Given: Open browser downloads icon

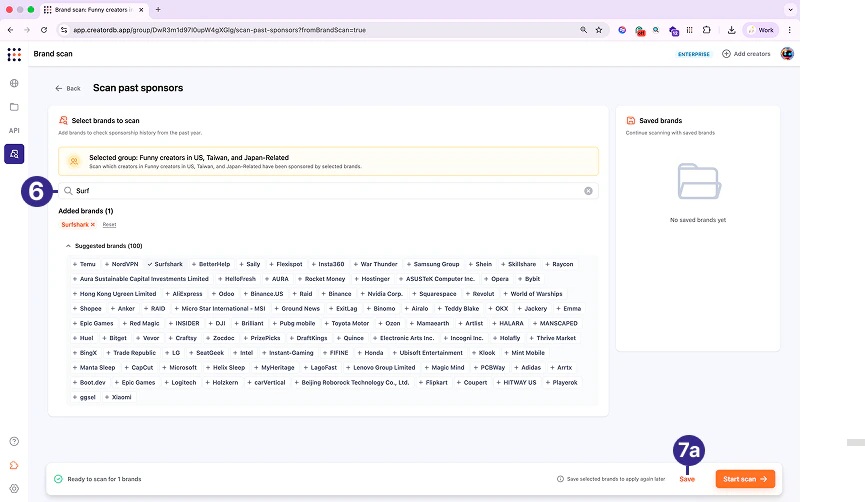Looking at the screenshot, I should coord(731,30).
